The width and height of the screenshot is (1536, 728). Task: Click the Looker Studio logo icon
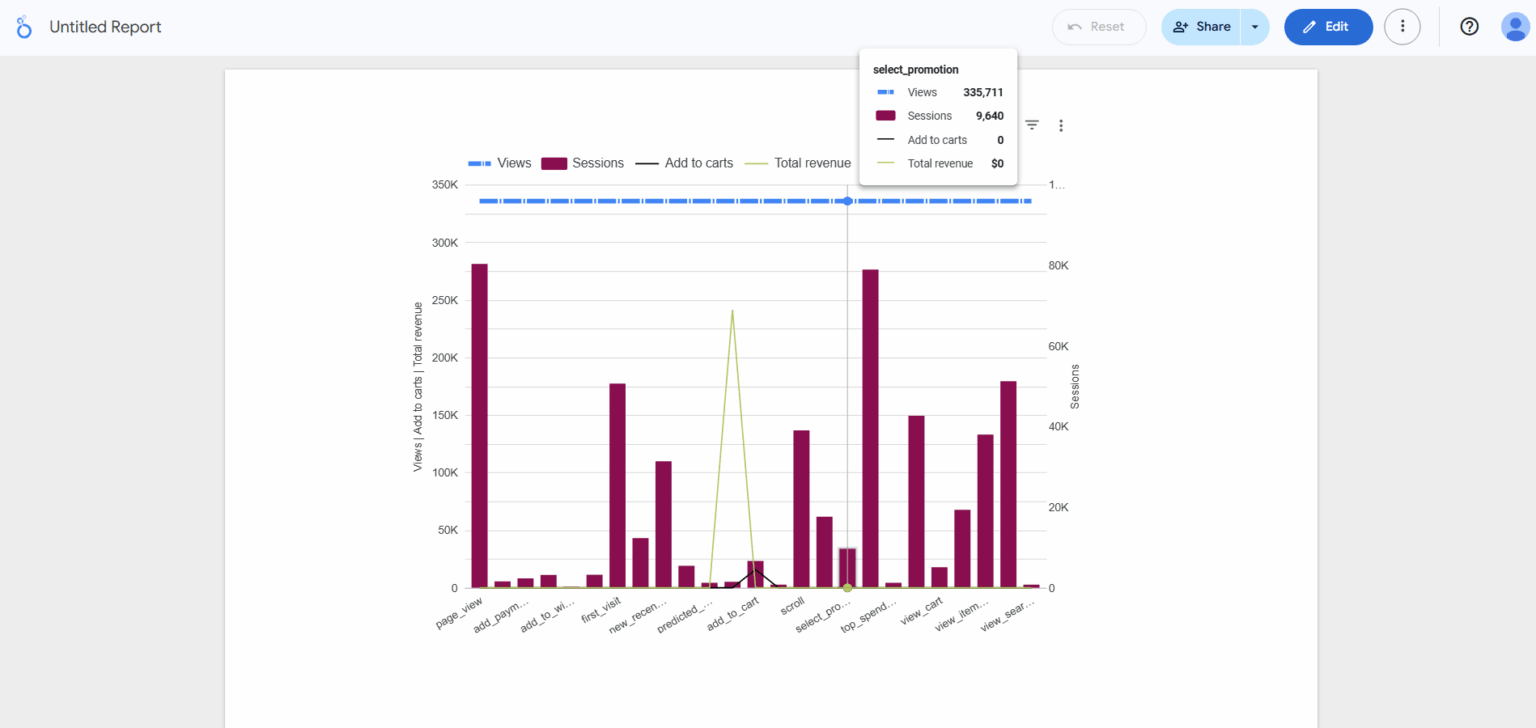(23, 27)
